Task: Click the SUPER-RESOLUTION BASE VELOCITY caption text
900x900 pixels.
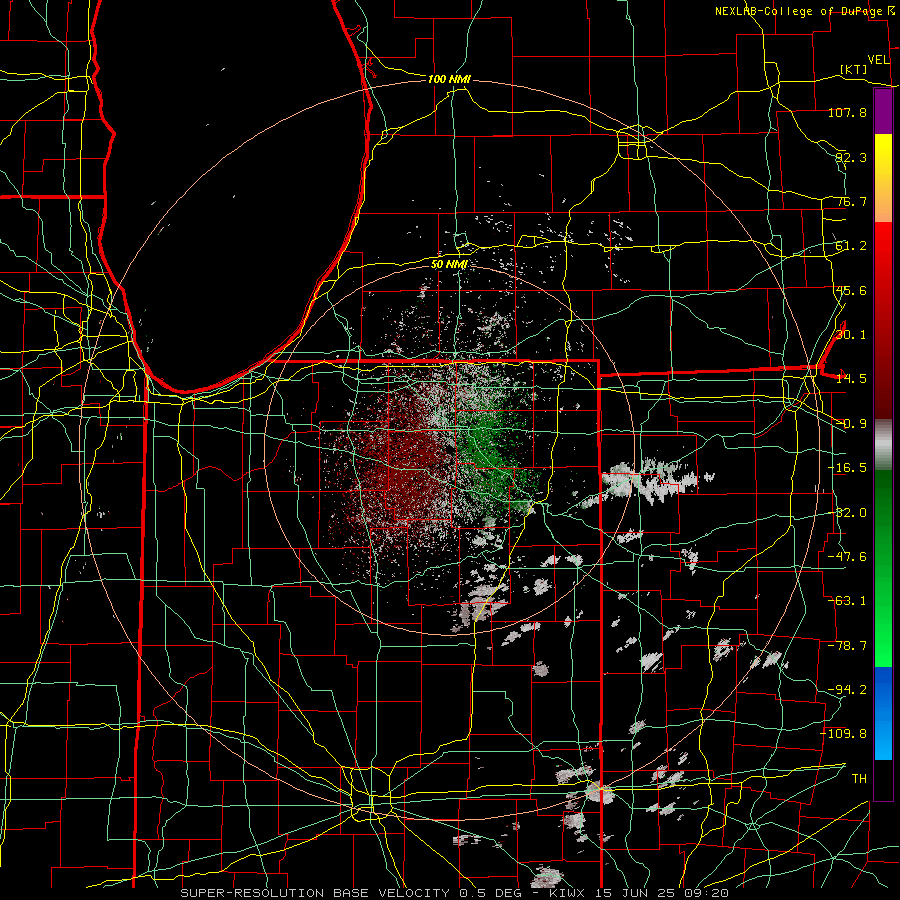Action: (315, 893)
